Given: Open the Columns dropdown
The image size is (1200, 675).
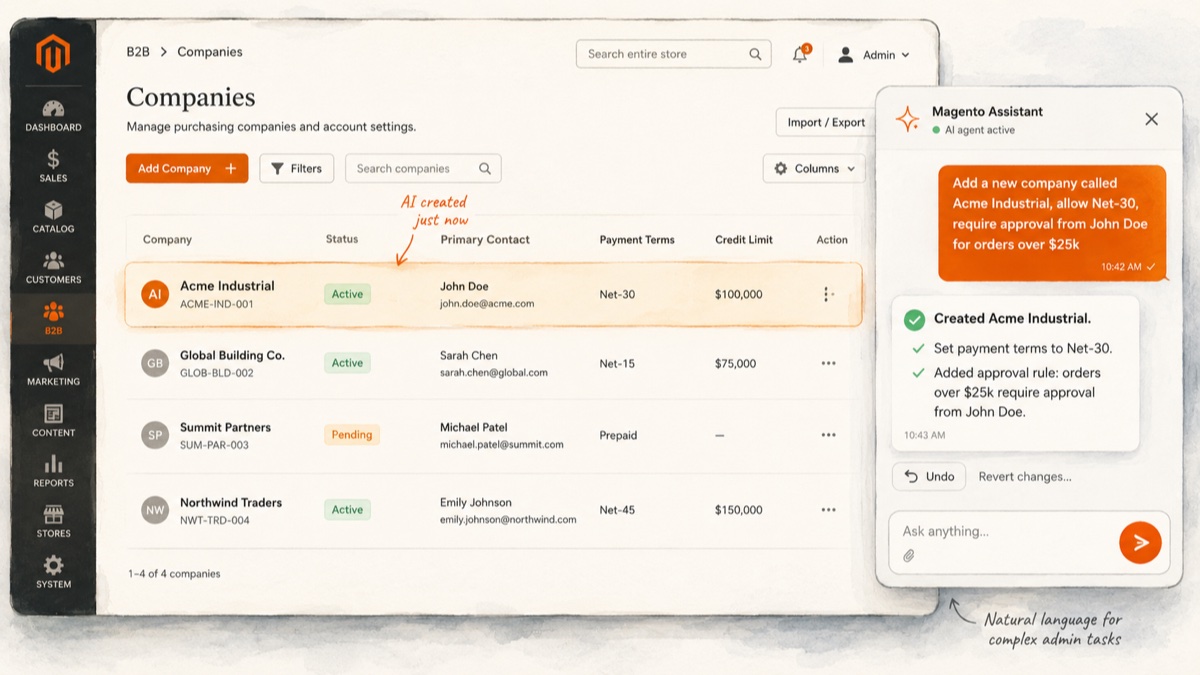Looking at the screenshot, I should click(x=814, y=169).
